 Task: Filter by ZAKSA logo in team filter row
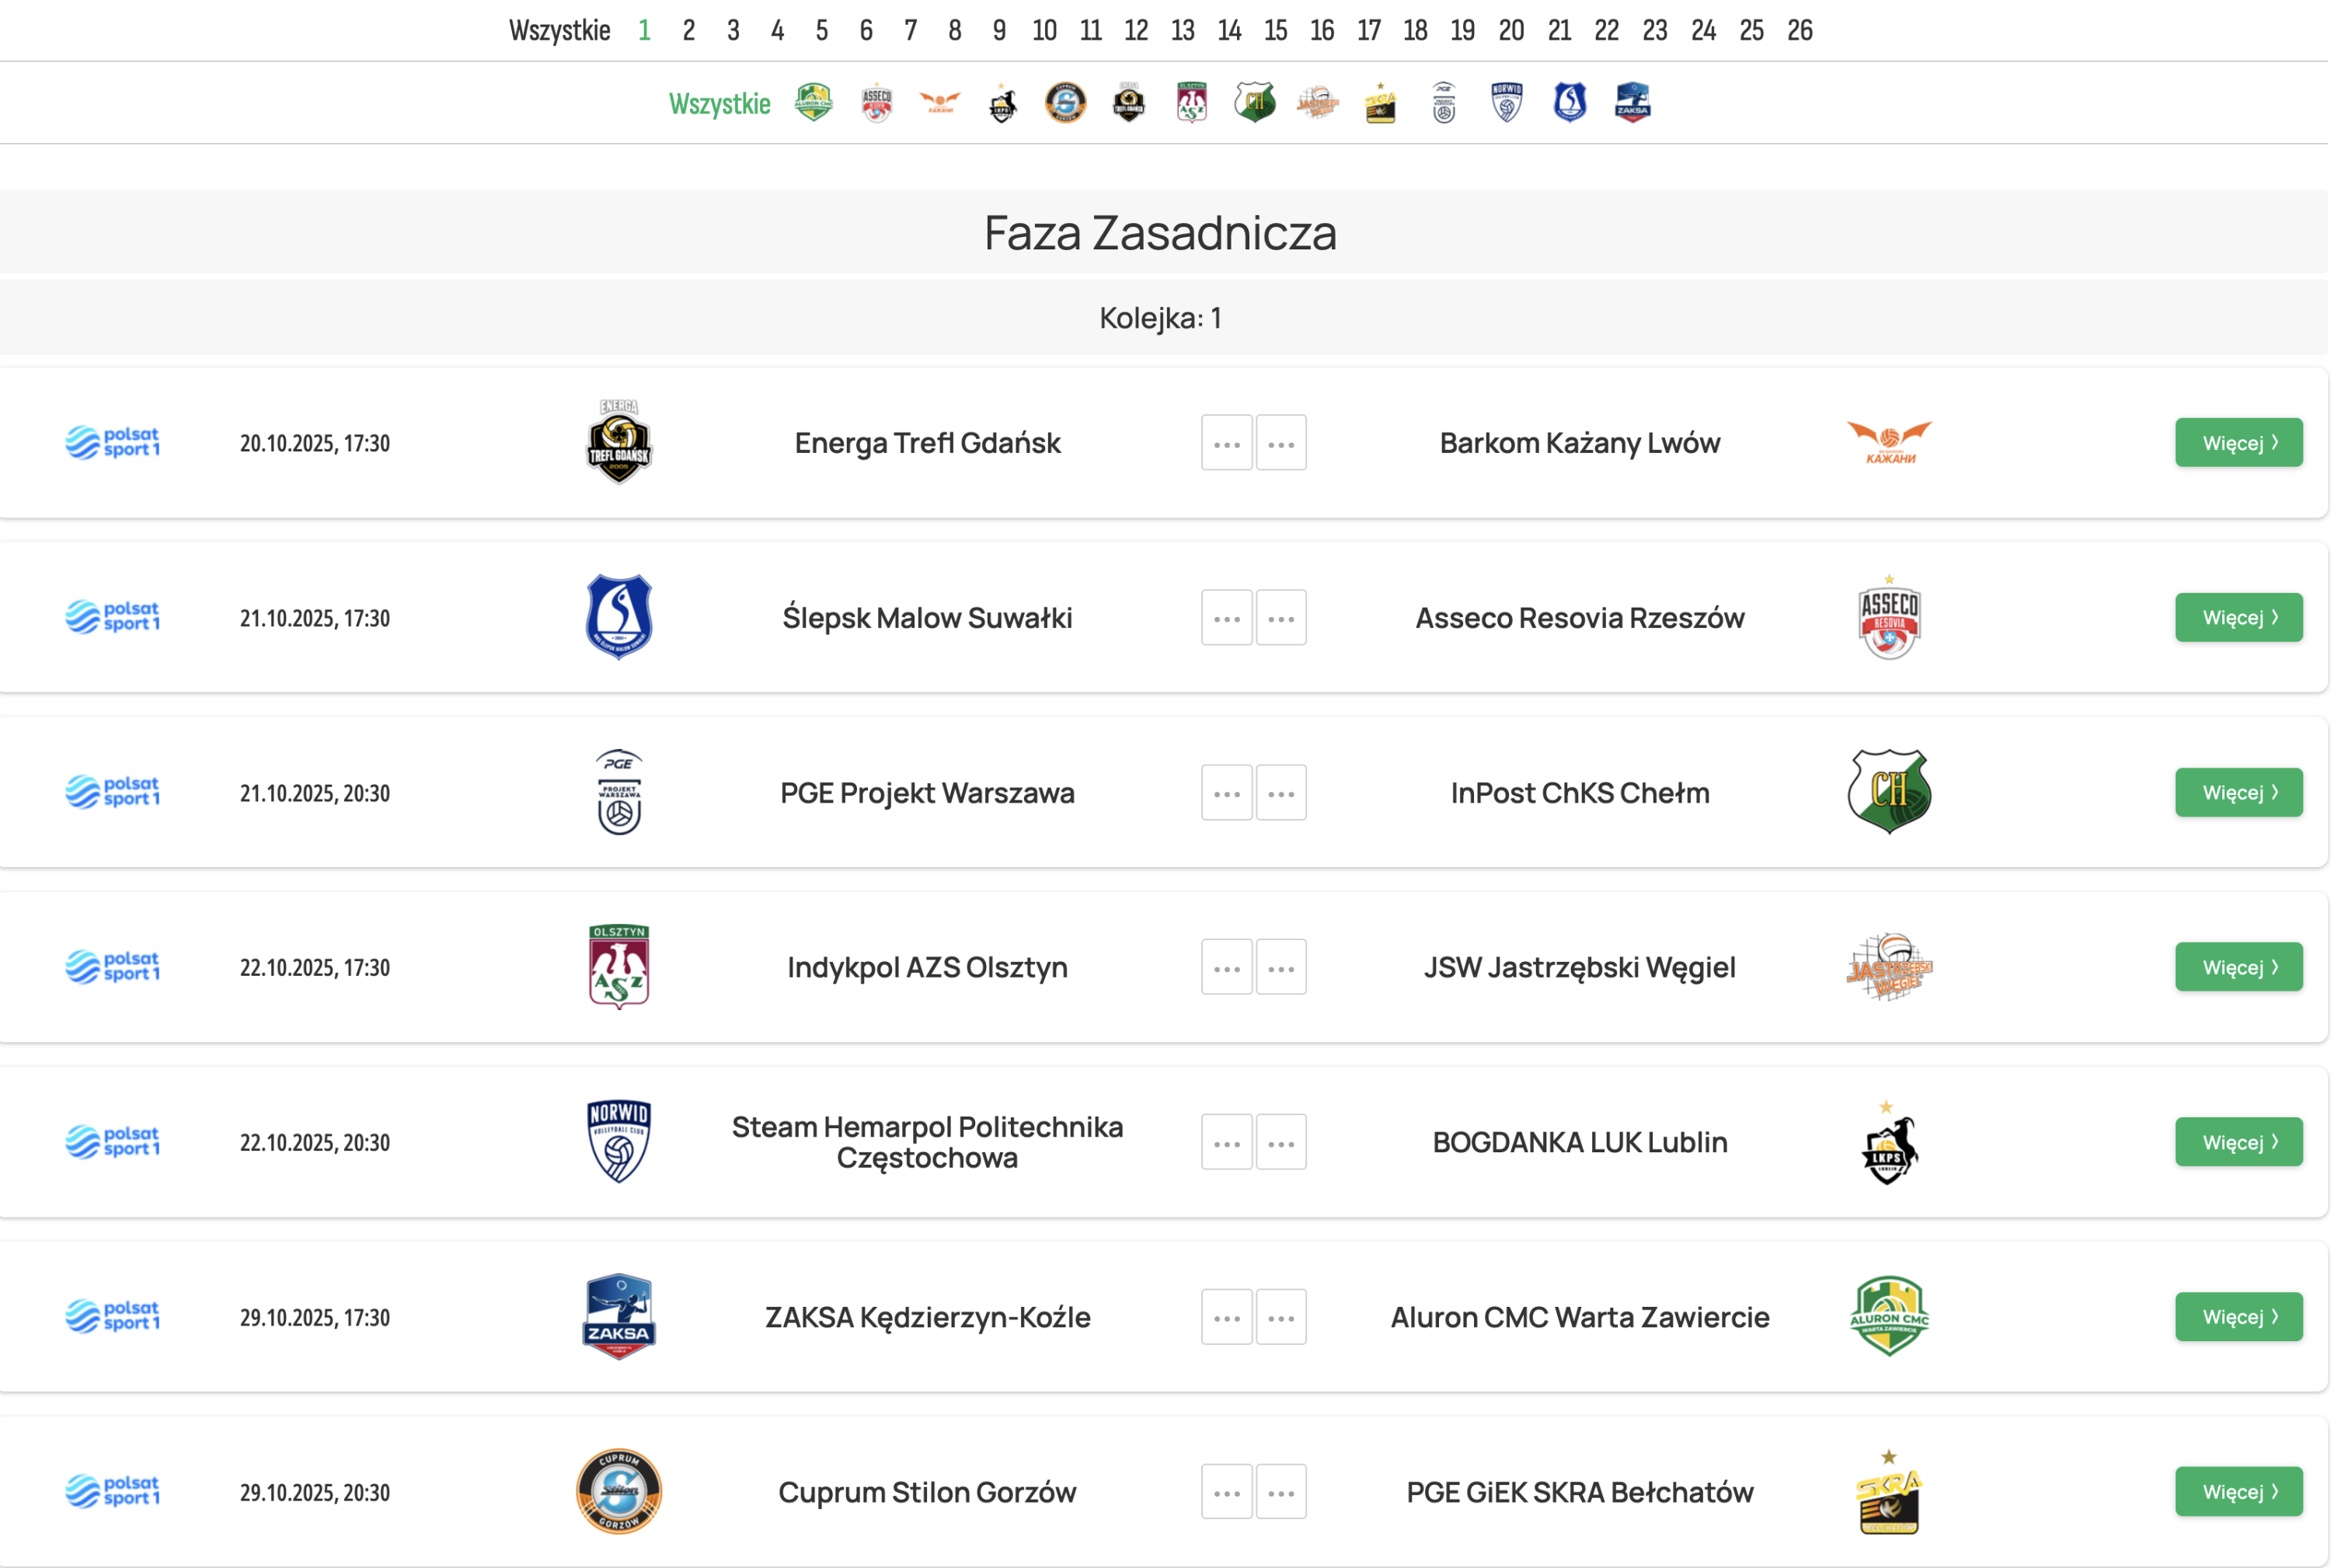coord(1632,103)
